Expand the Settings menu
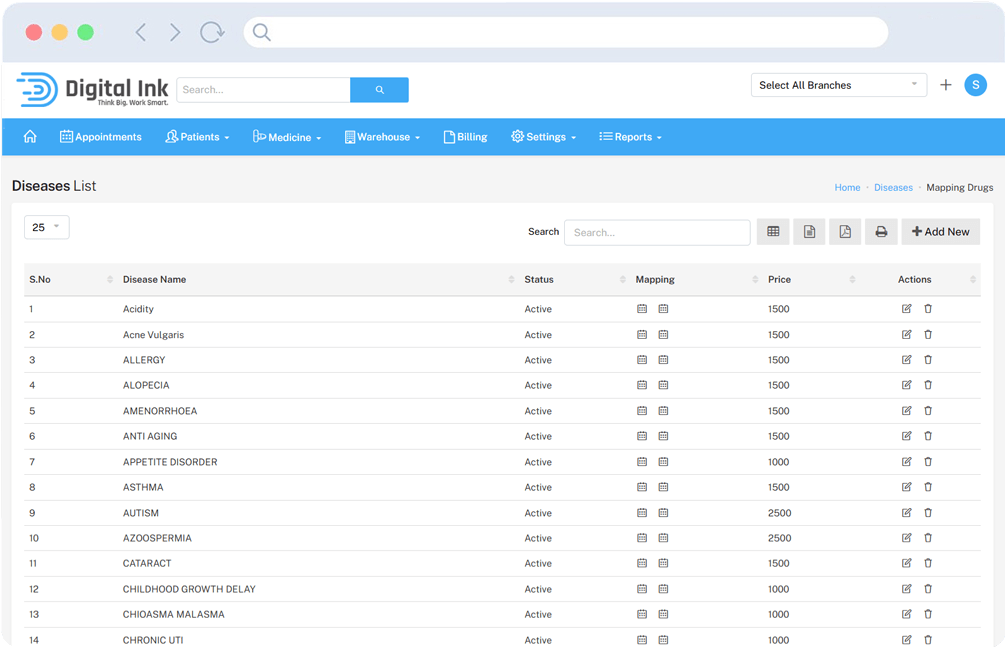 click(x=544, y=137)
